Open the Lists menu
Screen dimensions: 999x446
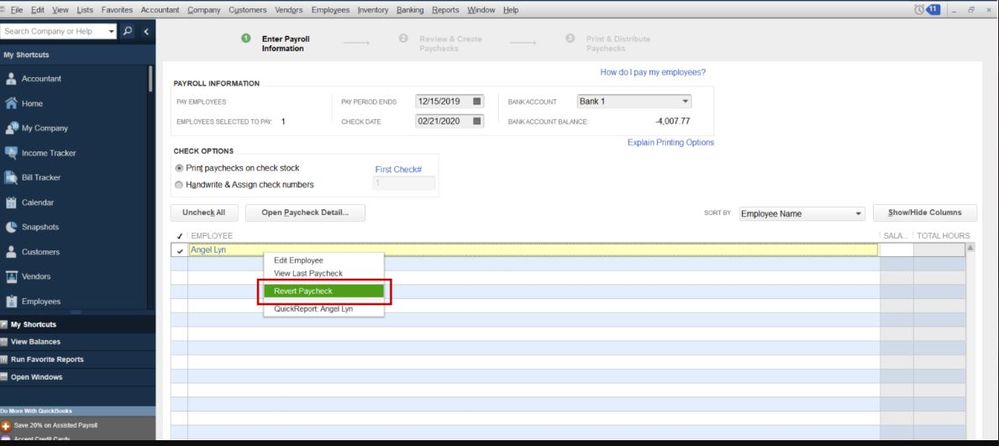click(x=85, y=10)
